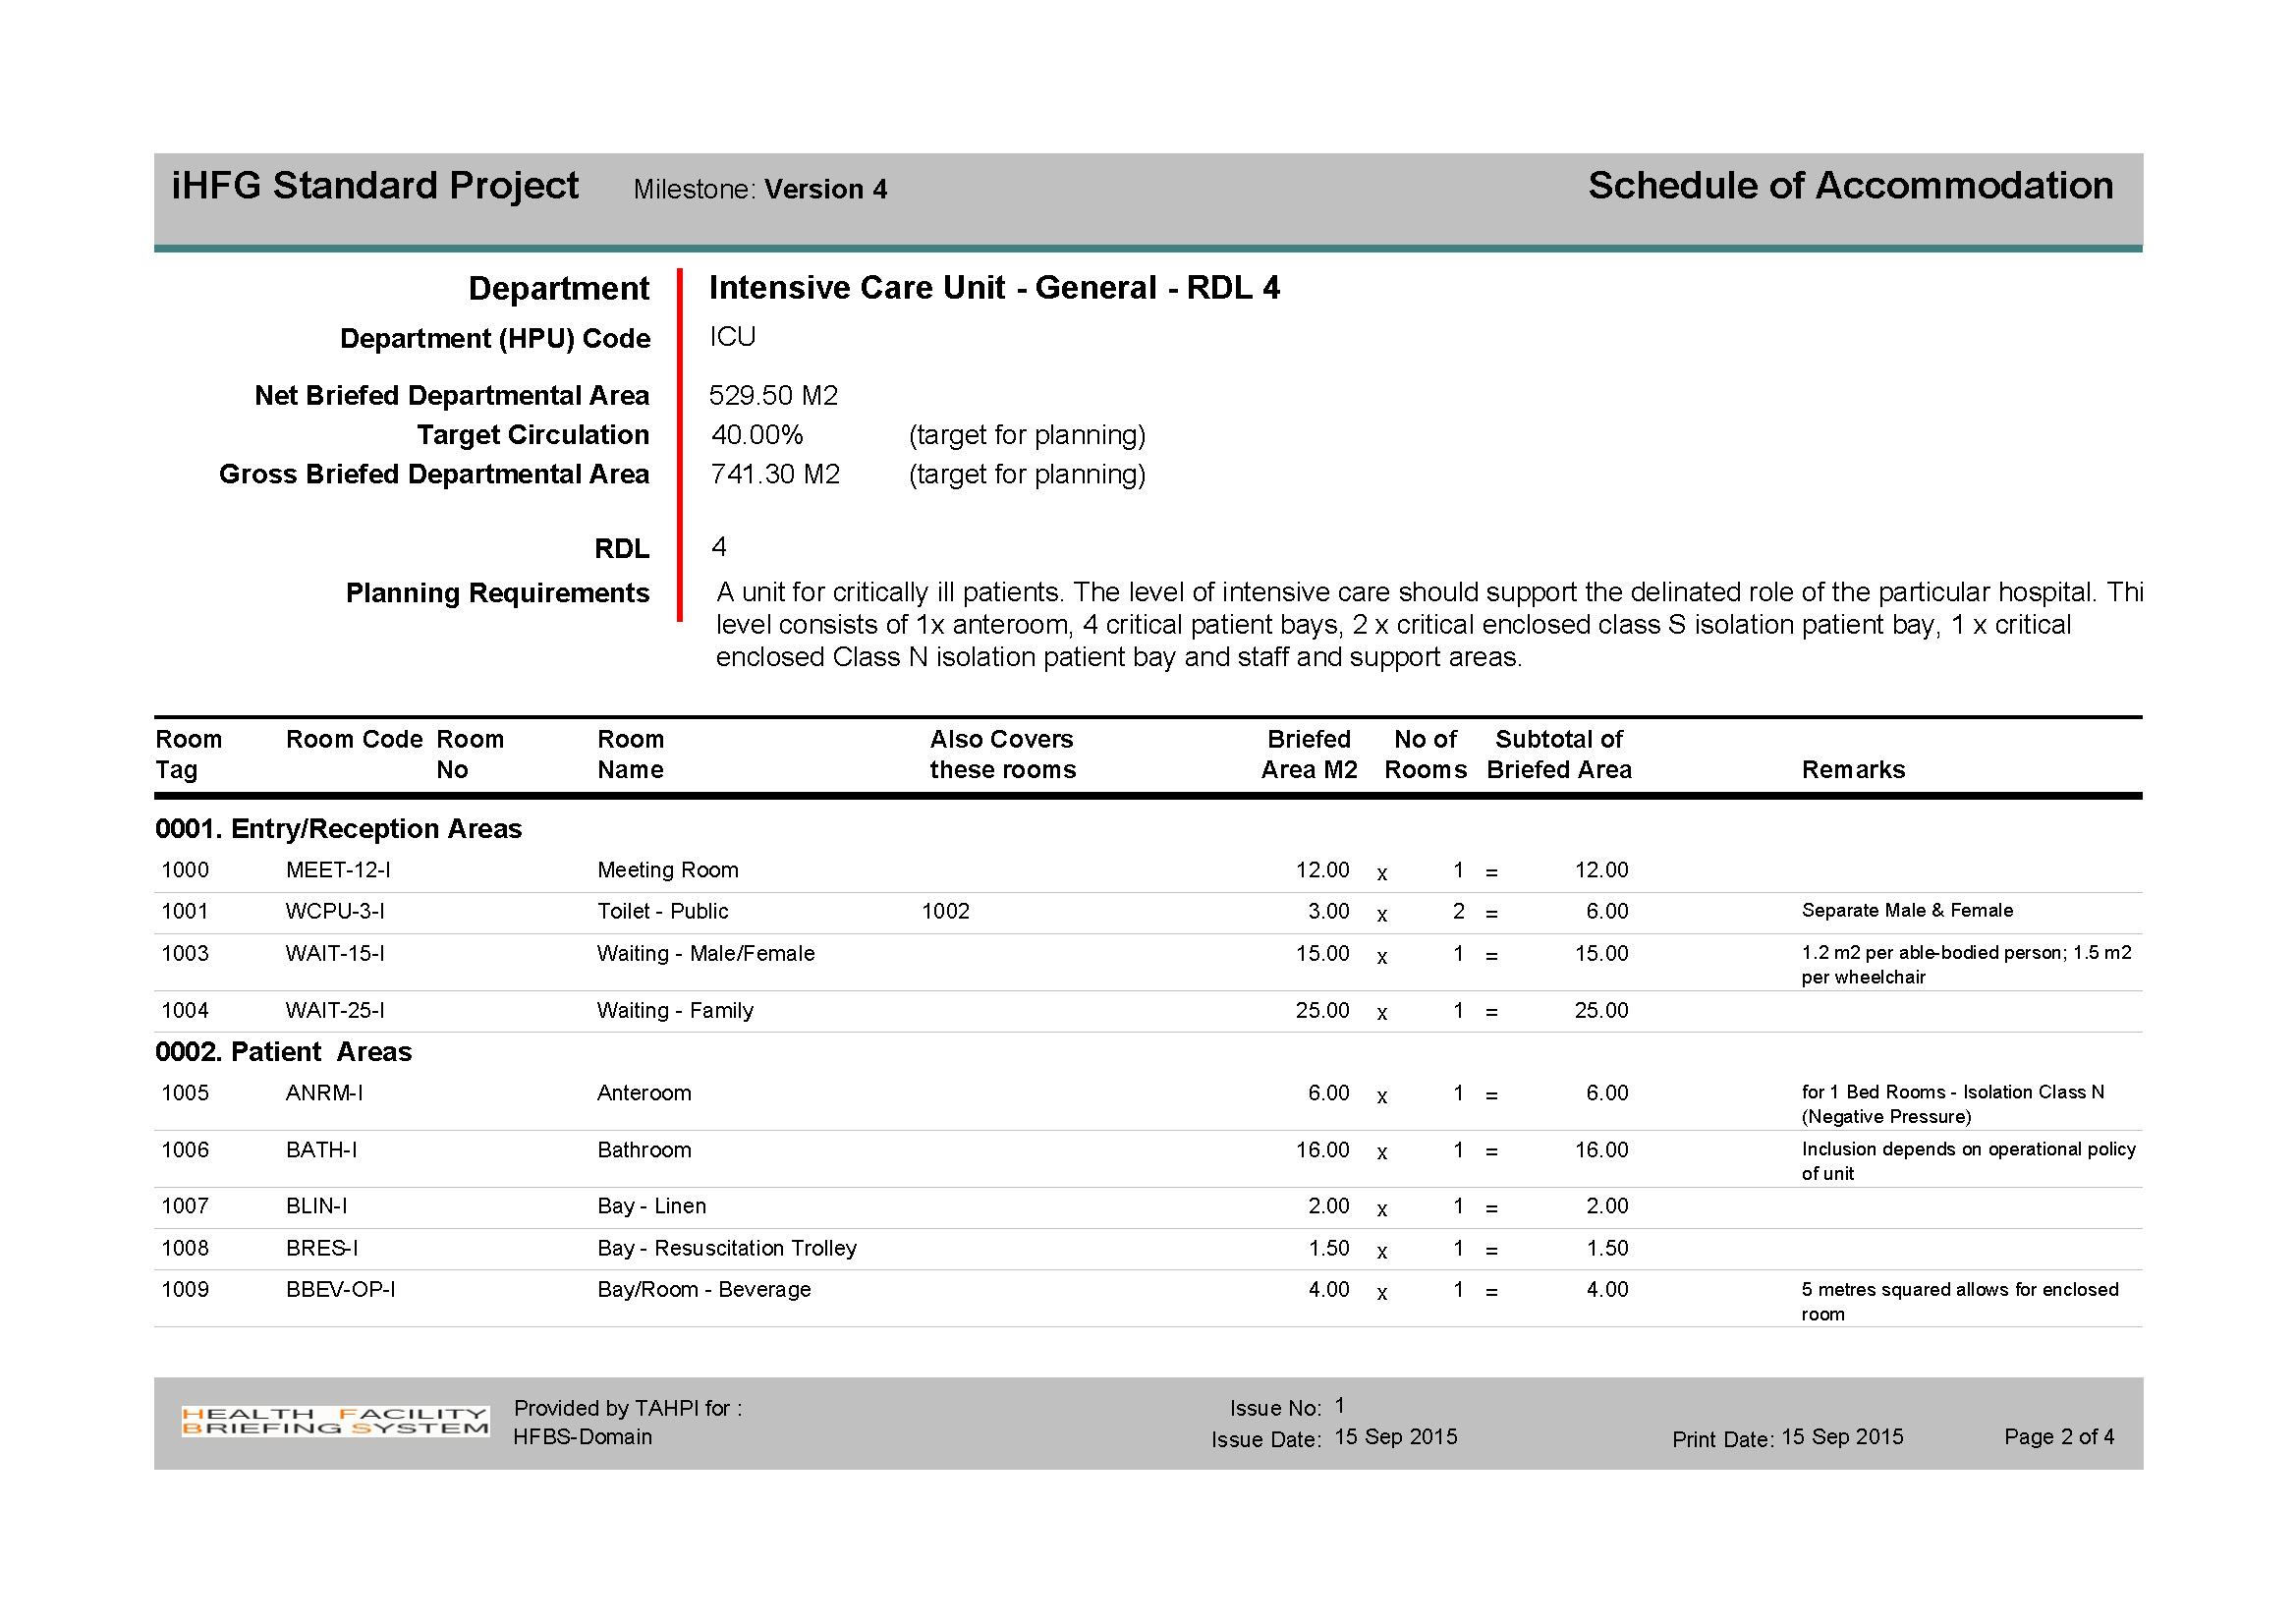Click the Bathroom subtotal '16.00'
This screenshot has height=1624, width=2296.
1601,1150
